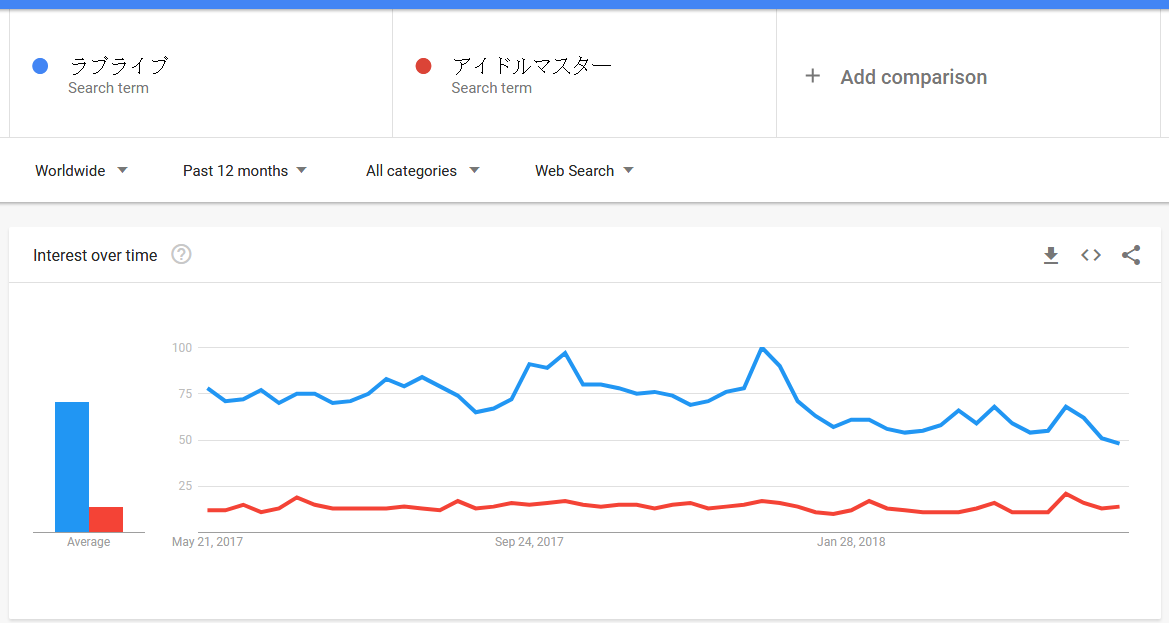Click the blue dot beside ラブライブ
The image size is (1169, 623).
40,66
